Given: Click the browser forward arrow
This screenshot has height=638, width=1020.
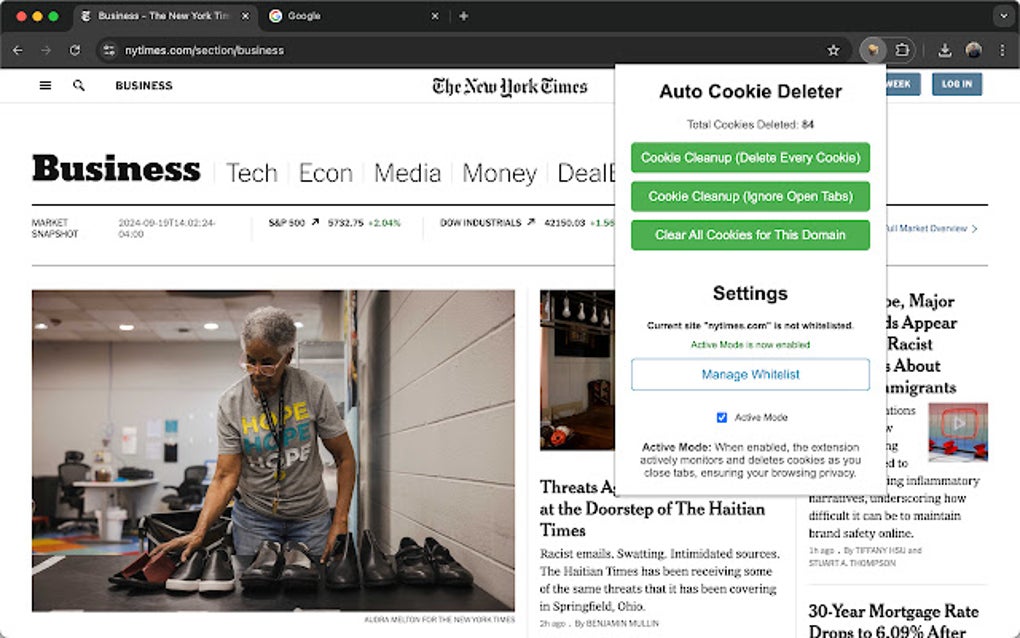Looking at the screenshot, I should pos(46,50).
